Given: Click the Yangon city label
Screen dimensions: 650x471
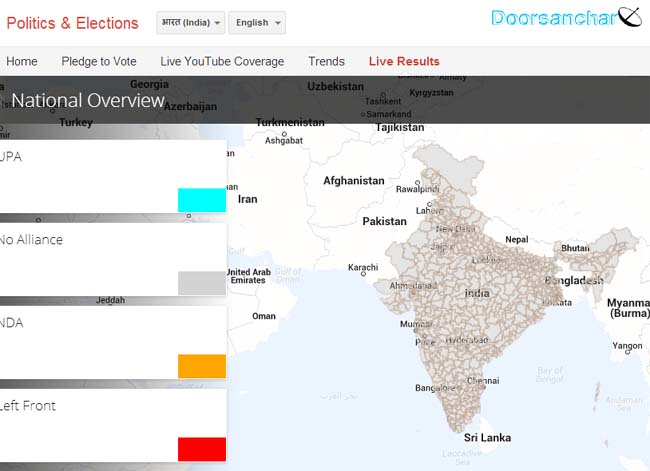Looking at the screenshot, I should tap(627, 346).
